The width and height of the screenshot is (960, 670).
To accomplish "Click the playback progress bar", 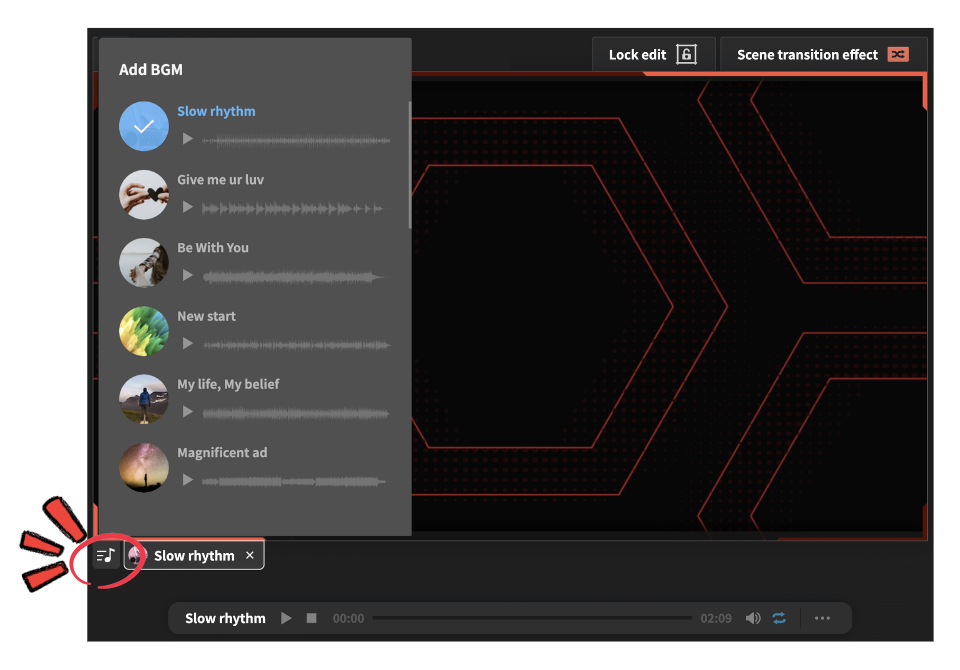I will [532, 618].
